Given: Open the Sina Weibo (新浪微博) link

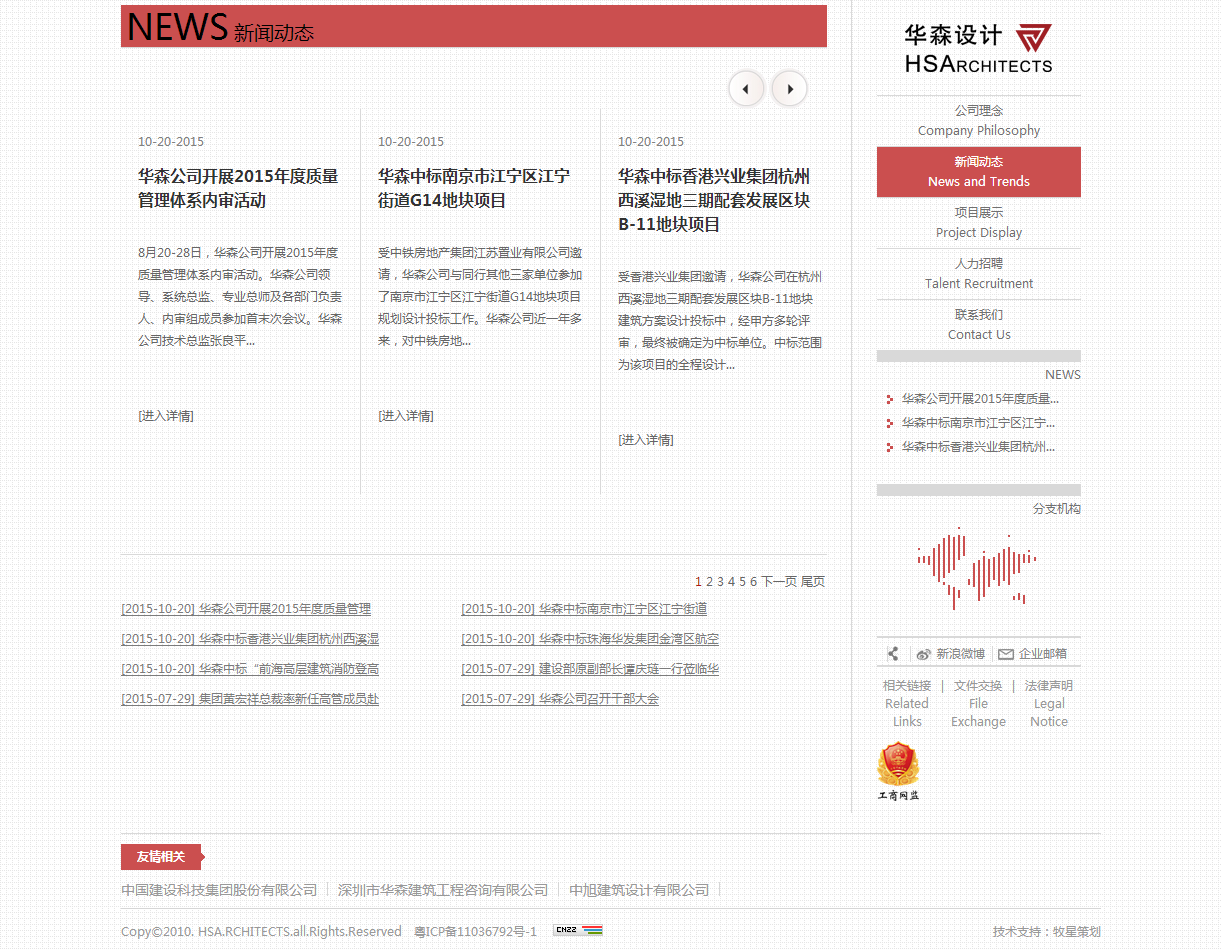Looking at the screenshot, I should (x=951, y=654).
